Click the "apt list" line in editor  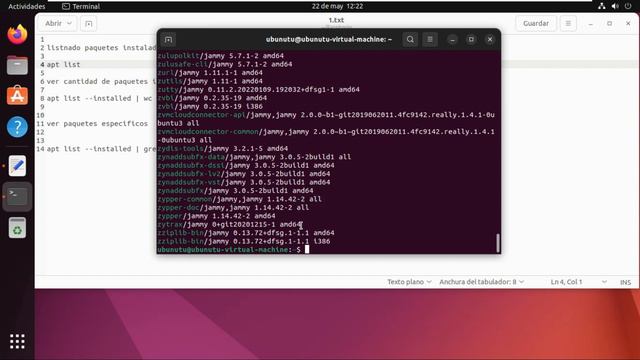click(63, 64)
